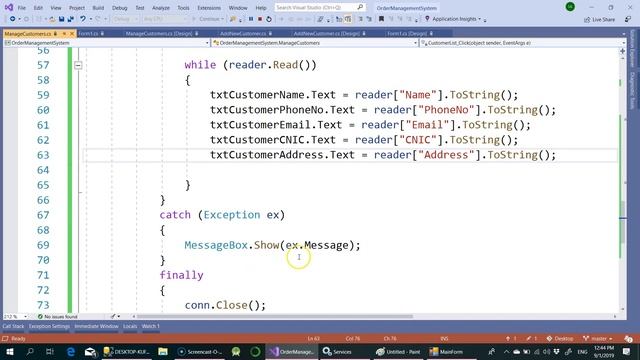640x360 pixels.
Task: Click the Windows taskbar search icon
Action: coord(30,351)
